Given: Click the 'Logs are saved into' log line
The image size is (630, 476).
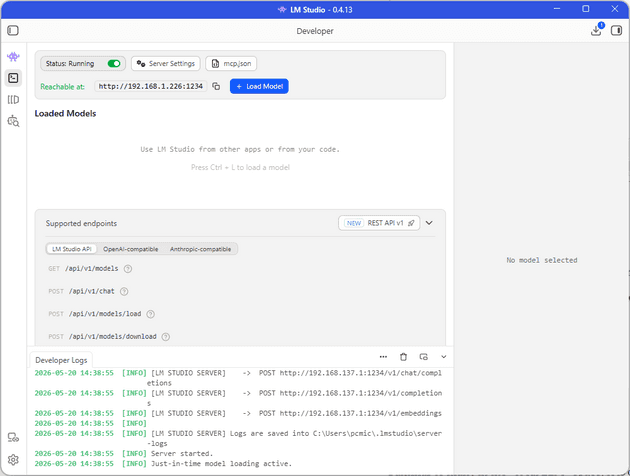Looking at the screenshot, I should (x=238, y=438).
